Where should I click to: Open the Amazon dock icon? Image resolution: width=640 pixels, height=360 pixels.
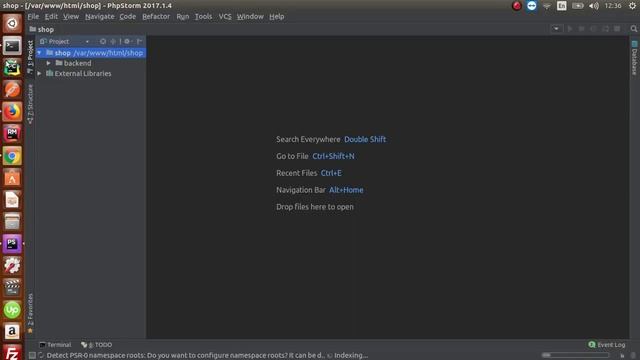(12, 332)
